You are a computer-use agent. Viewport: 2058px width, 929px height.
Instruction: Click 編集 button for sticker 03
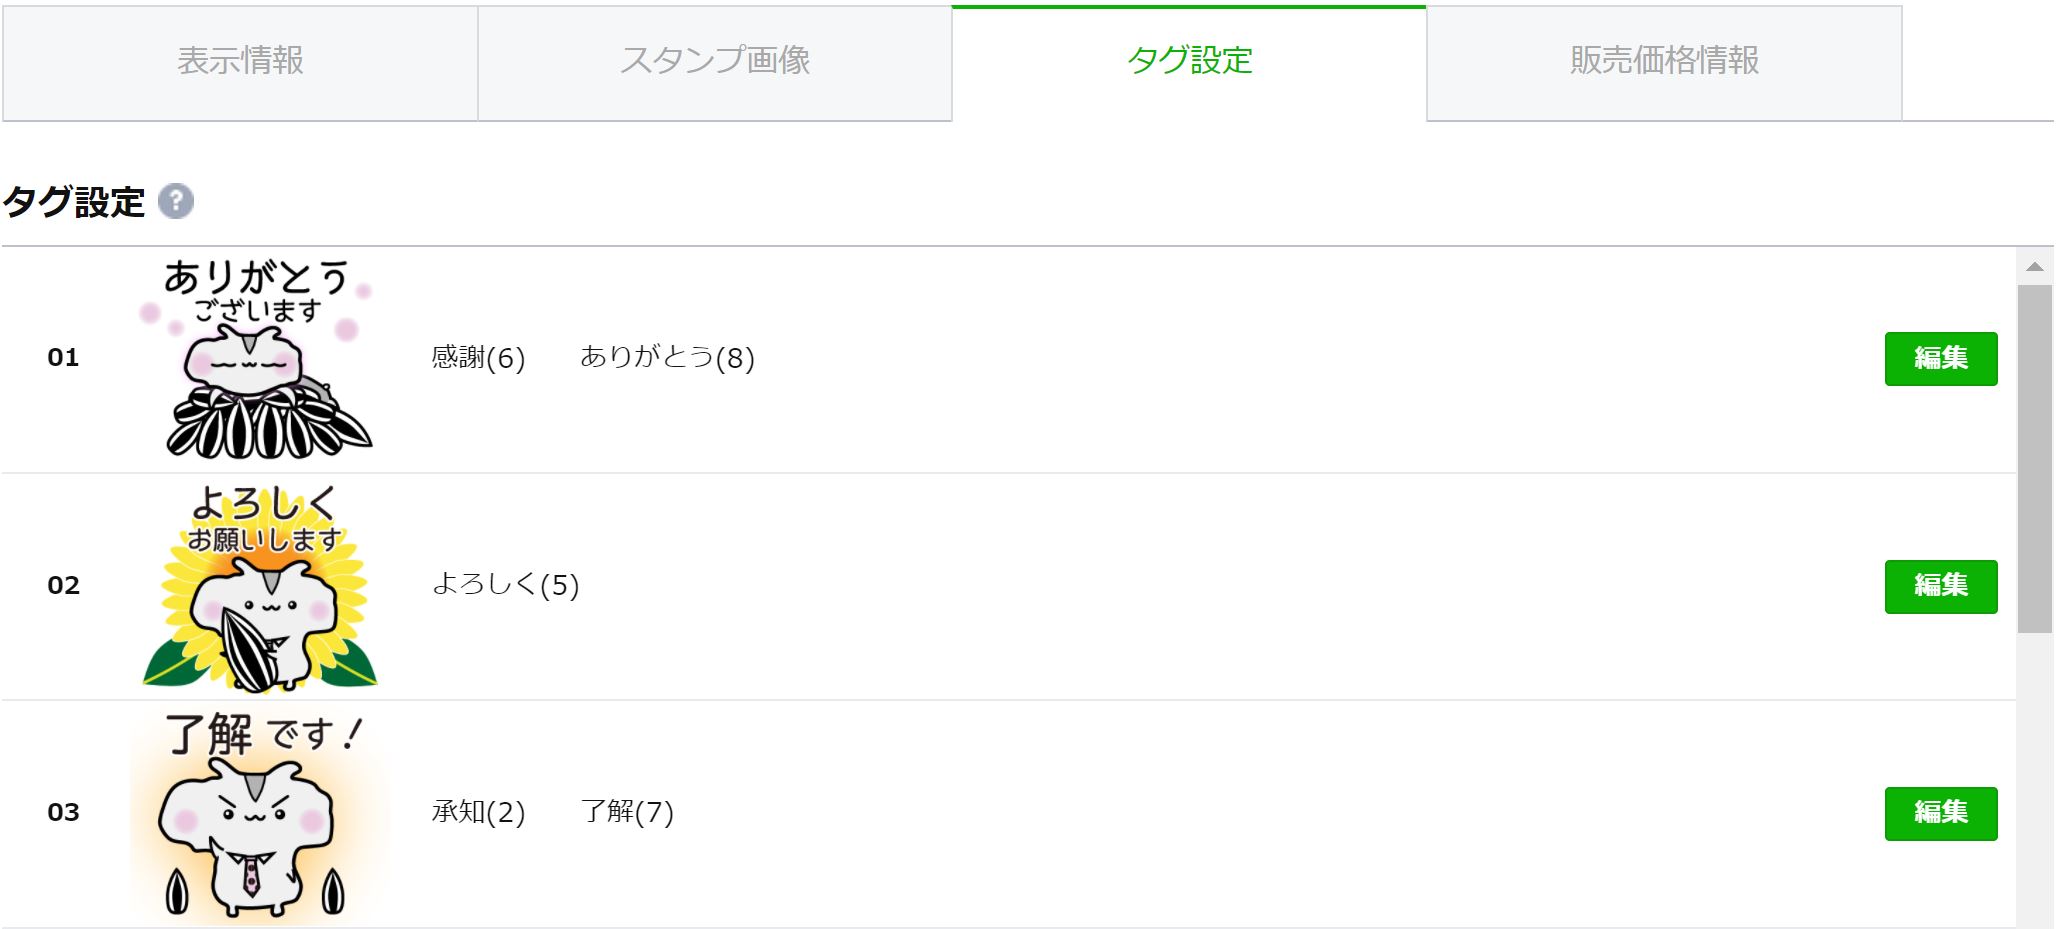pyautogui.click(x=1941, y=813)
